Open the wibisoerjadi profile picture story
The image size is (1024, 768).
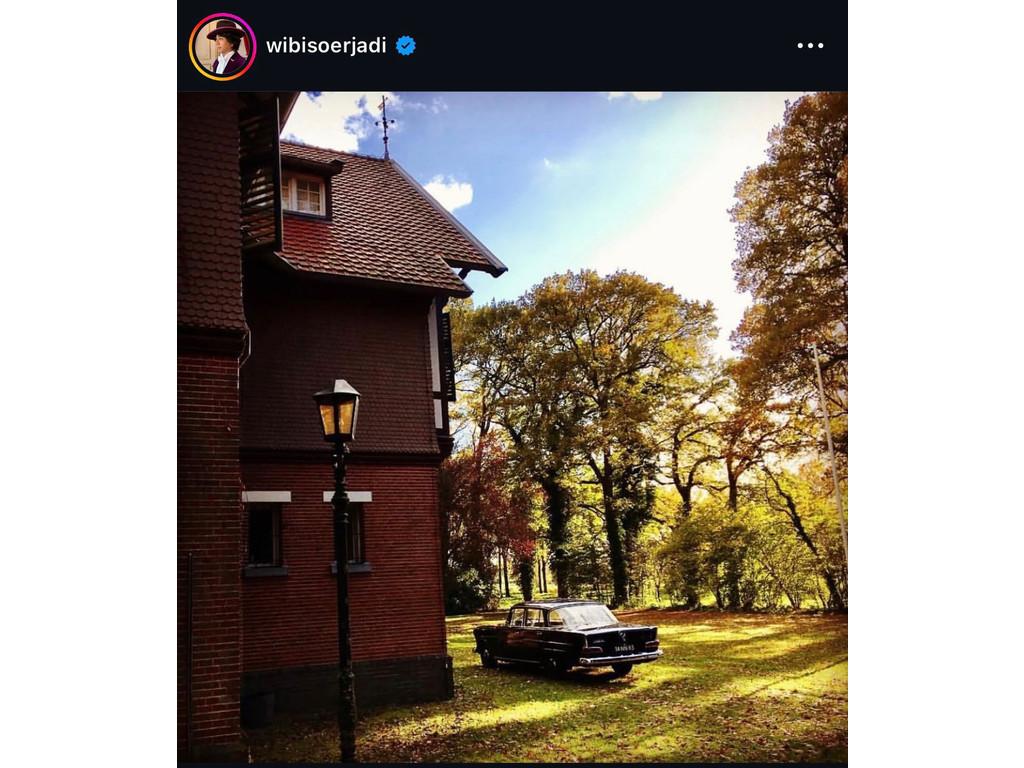pos(222,46)
